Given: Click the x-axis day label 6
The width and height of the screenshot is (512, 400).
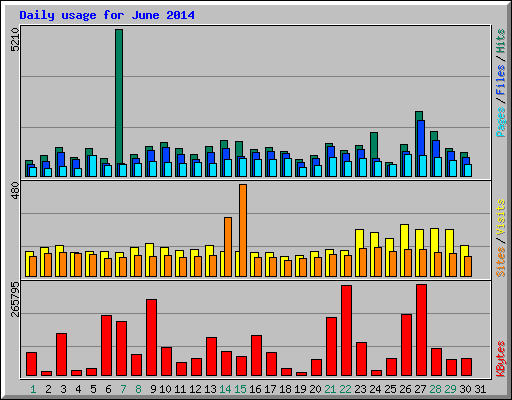Looking at the screenshot, I should [108, 389].
